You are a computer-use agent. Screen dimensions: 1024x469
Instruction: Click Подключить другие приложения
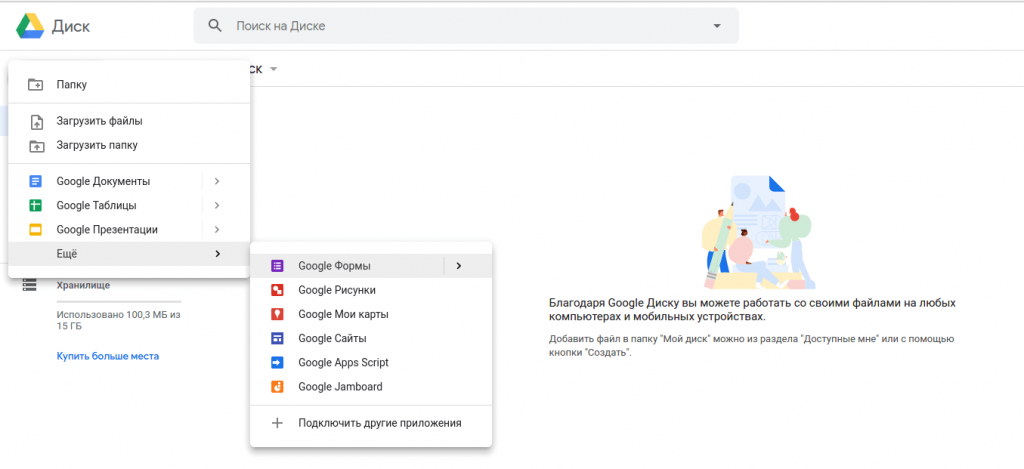pos(379,423)
